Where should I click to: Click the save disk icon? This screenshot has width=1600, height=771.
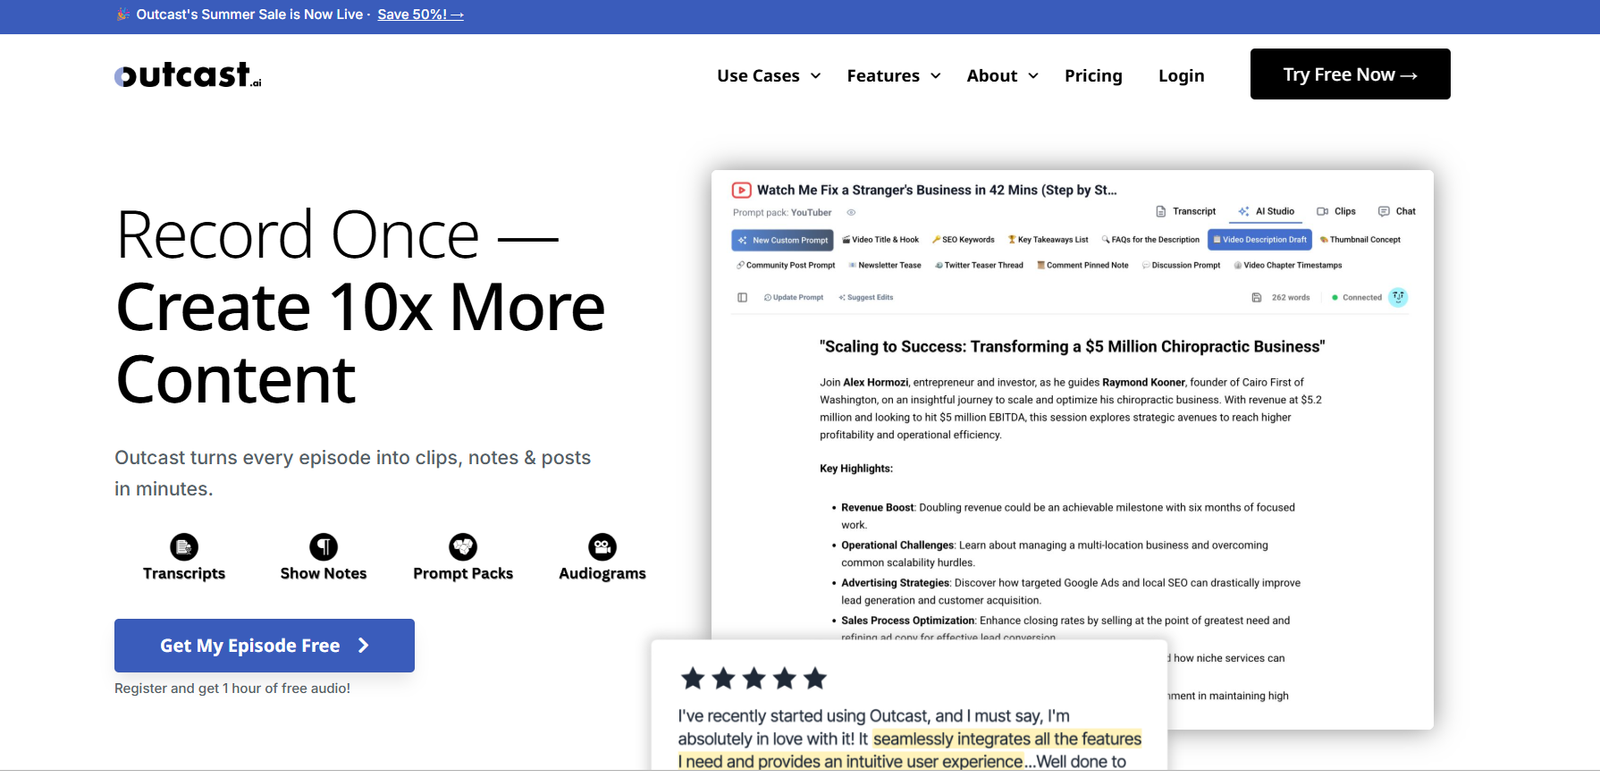tap(1257, 298)
